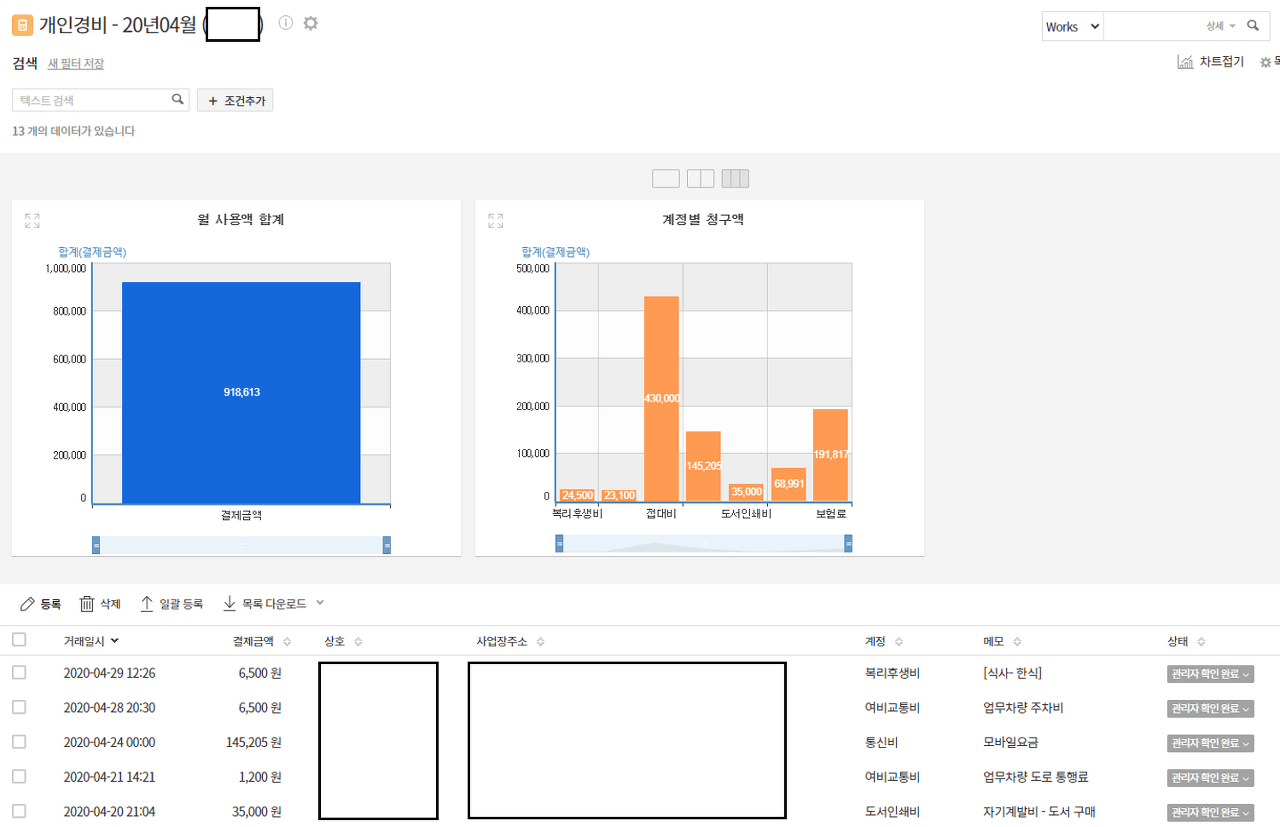The image size is (1280, 827).
Task: Click the 통신비 account cell
Action: pyautogui.click(x=882, y=742)
